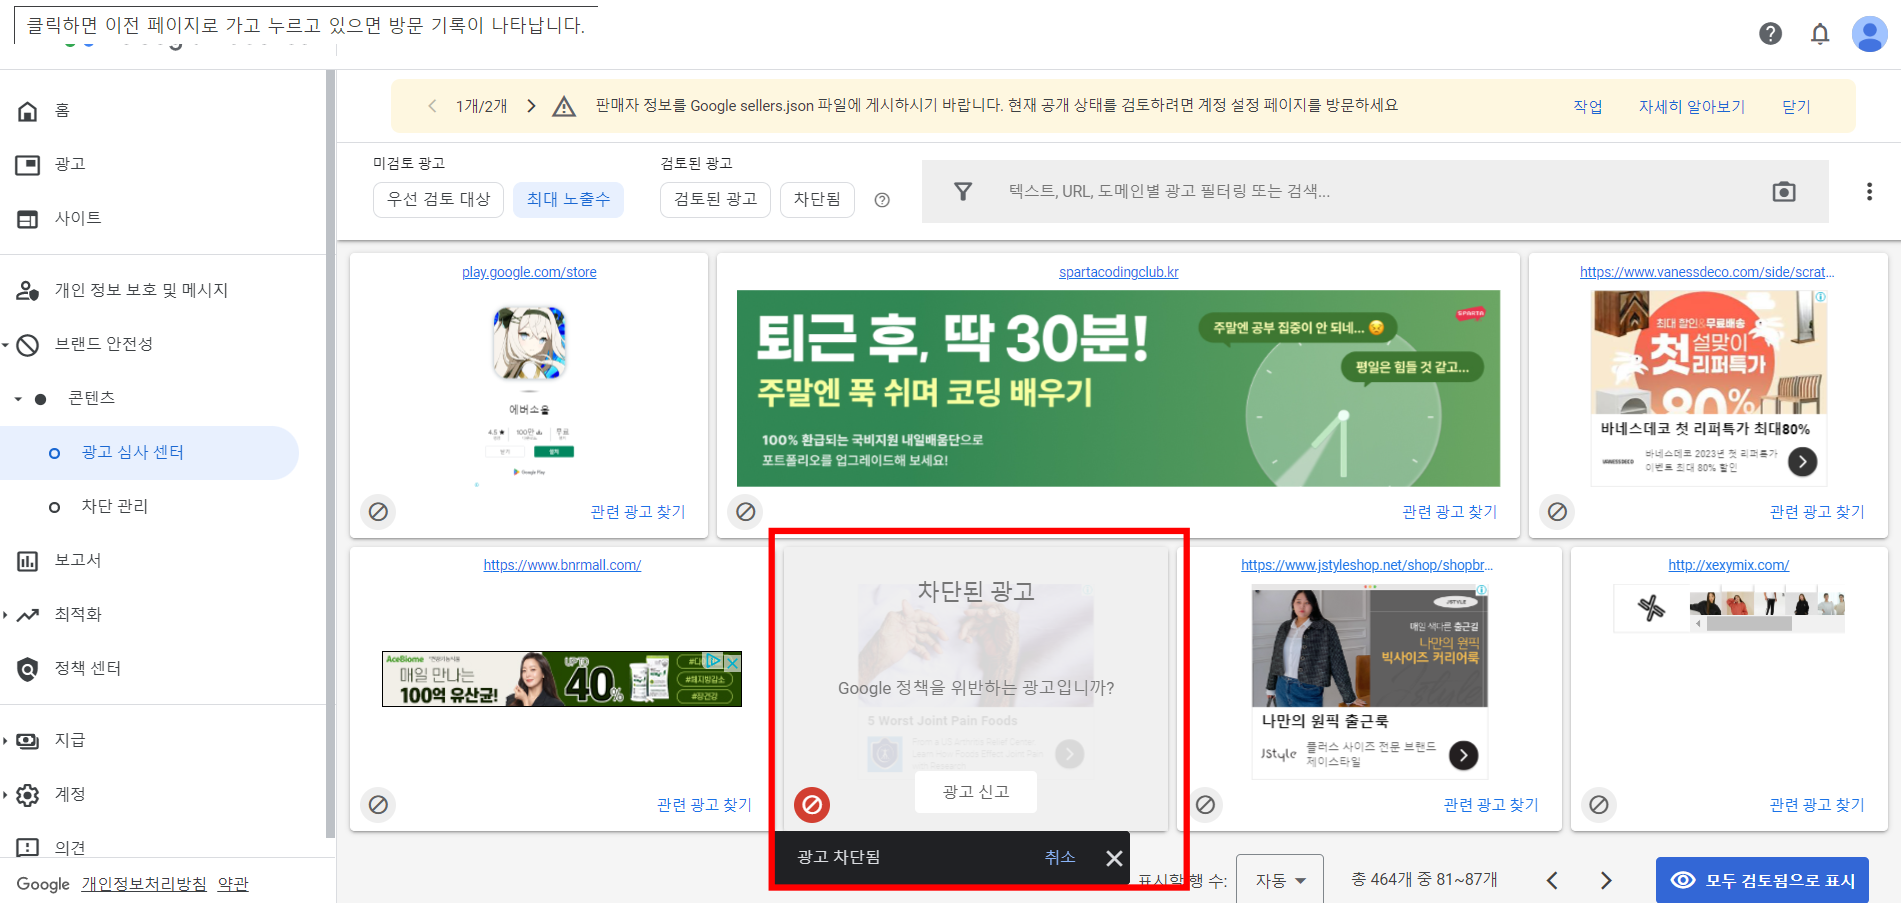Go to previous page of ads

(x=1552, y=880)
